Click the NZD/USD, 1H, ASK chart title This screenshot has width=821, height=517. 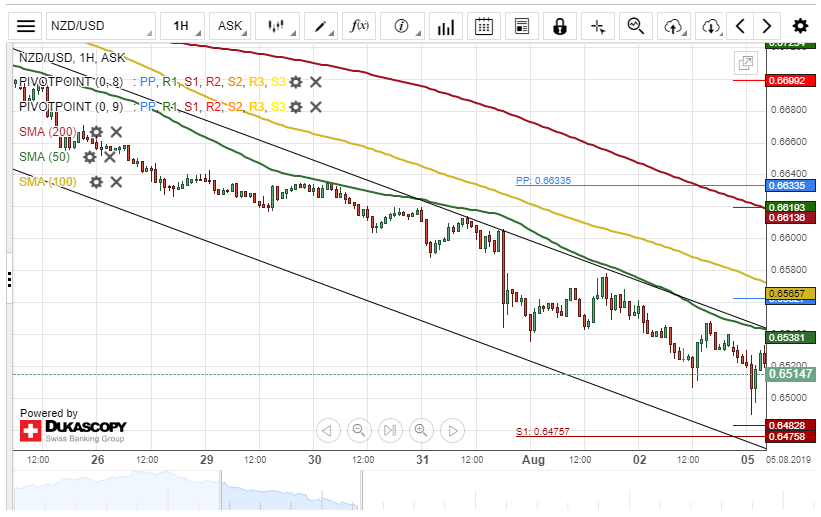[x=72, y=58]
